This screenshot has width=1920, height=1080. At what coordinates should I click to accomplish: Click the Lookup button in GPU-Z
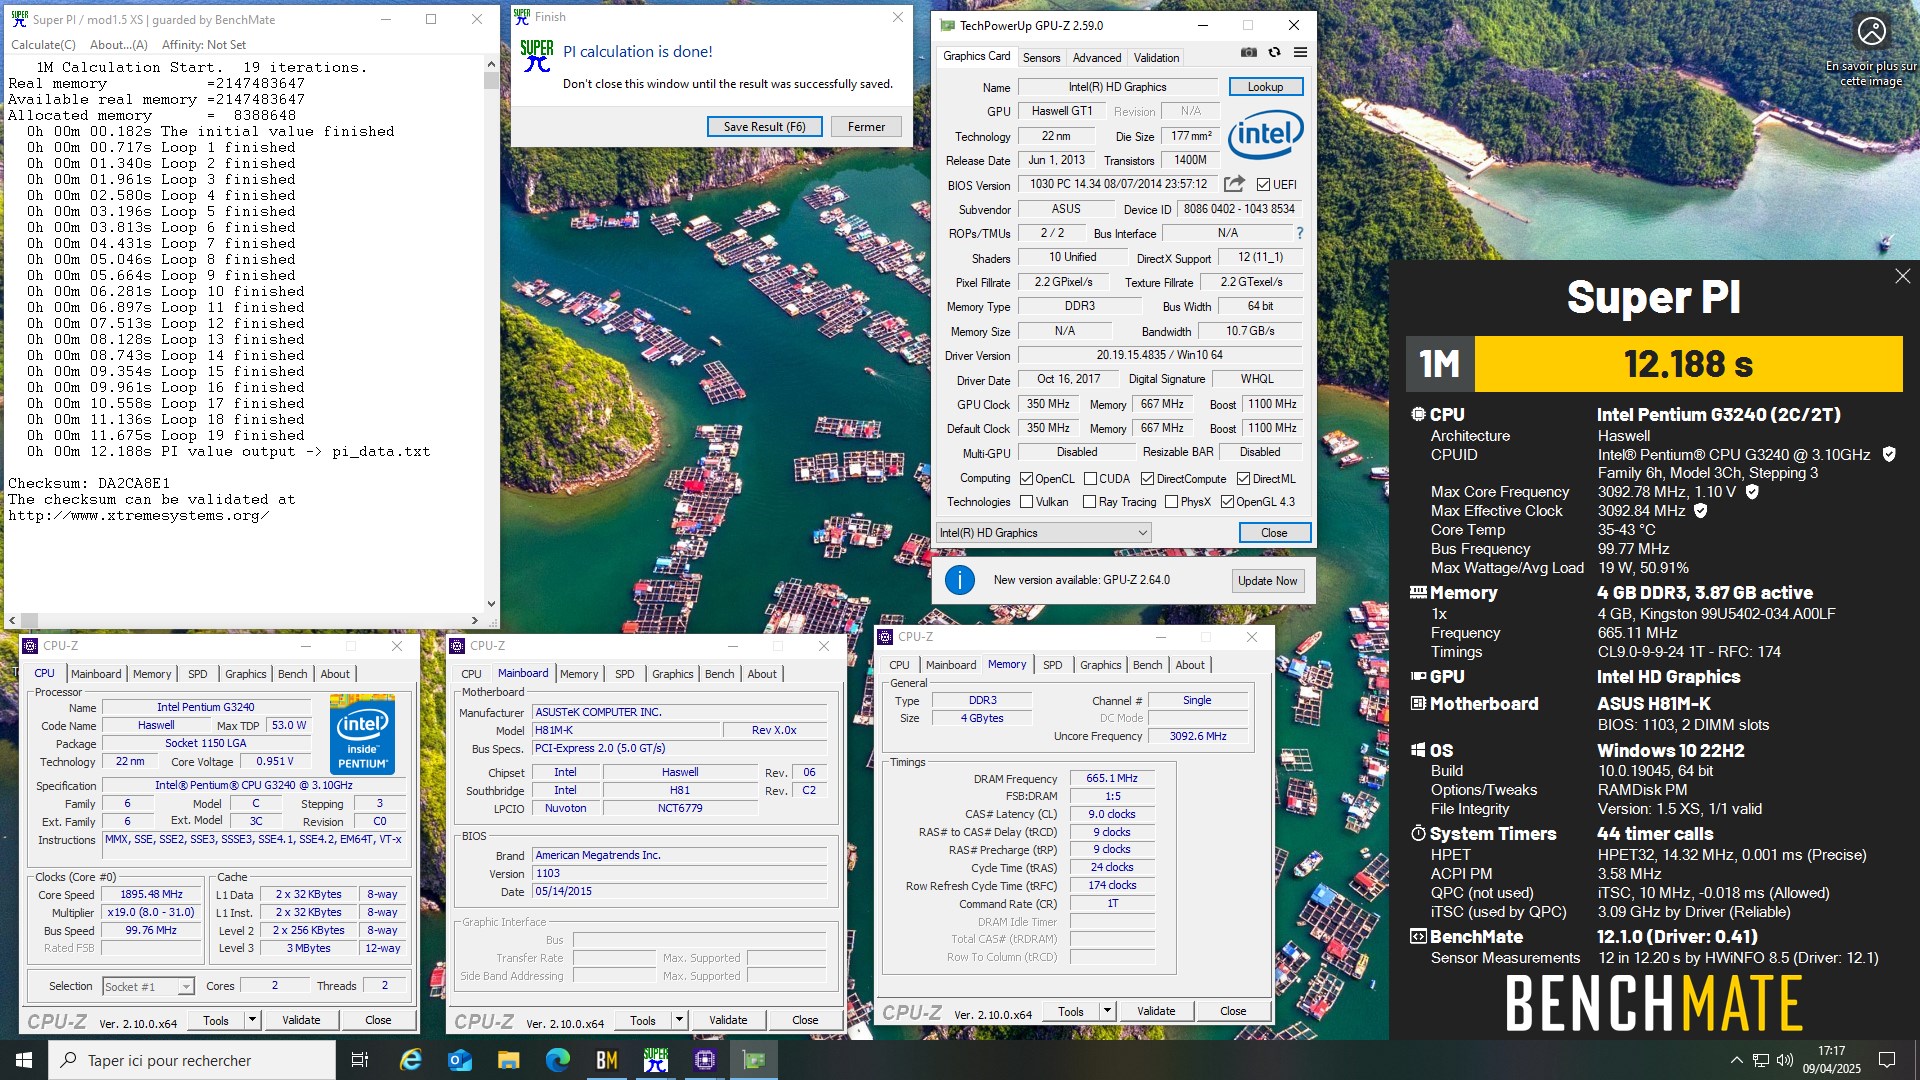(1265, 87)
